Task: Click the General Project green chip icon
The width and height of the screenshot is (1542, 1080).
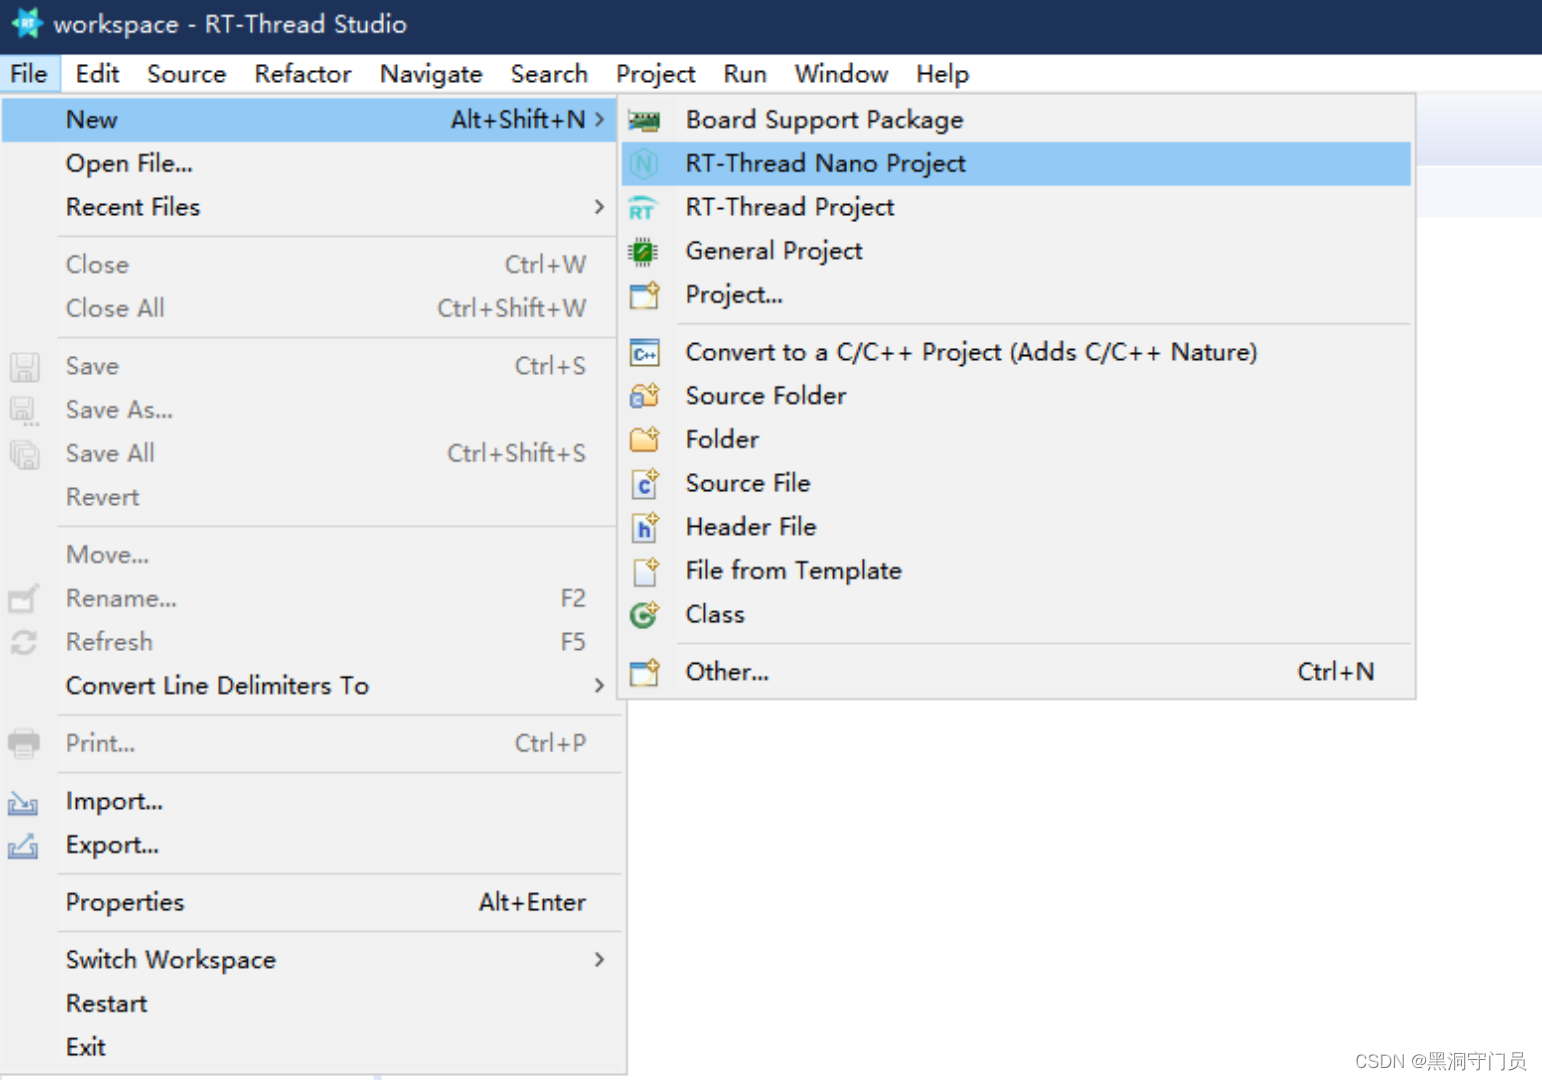Action: tap(644, 252)
